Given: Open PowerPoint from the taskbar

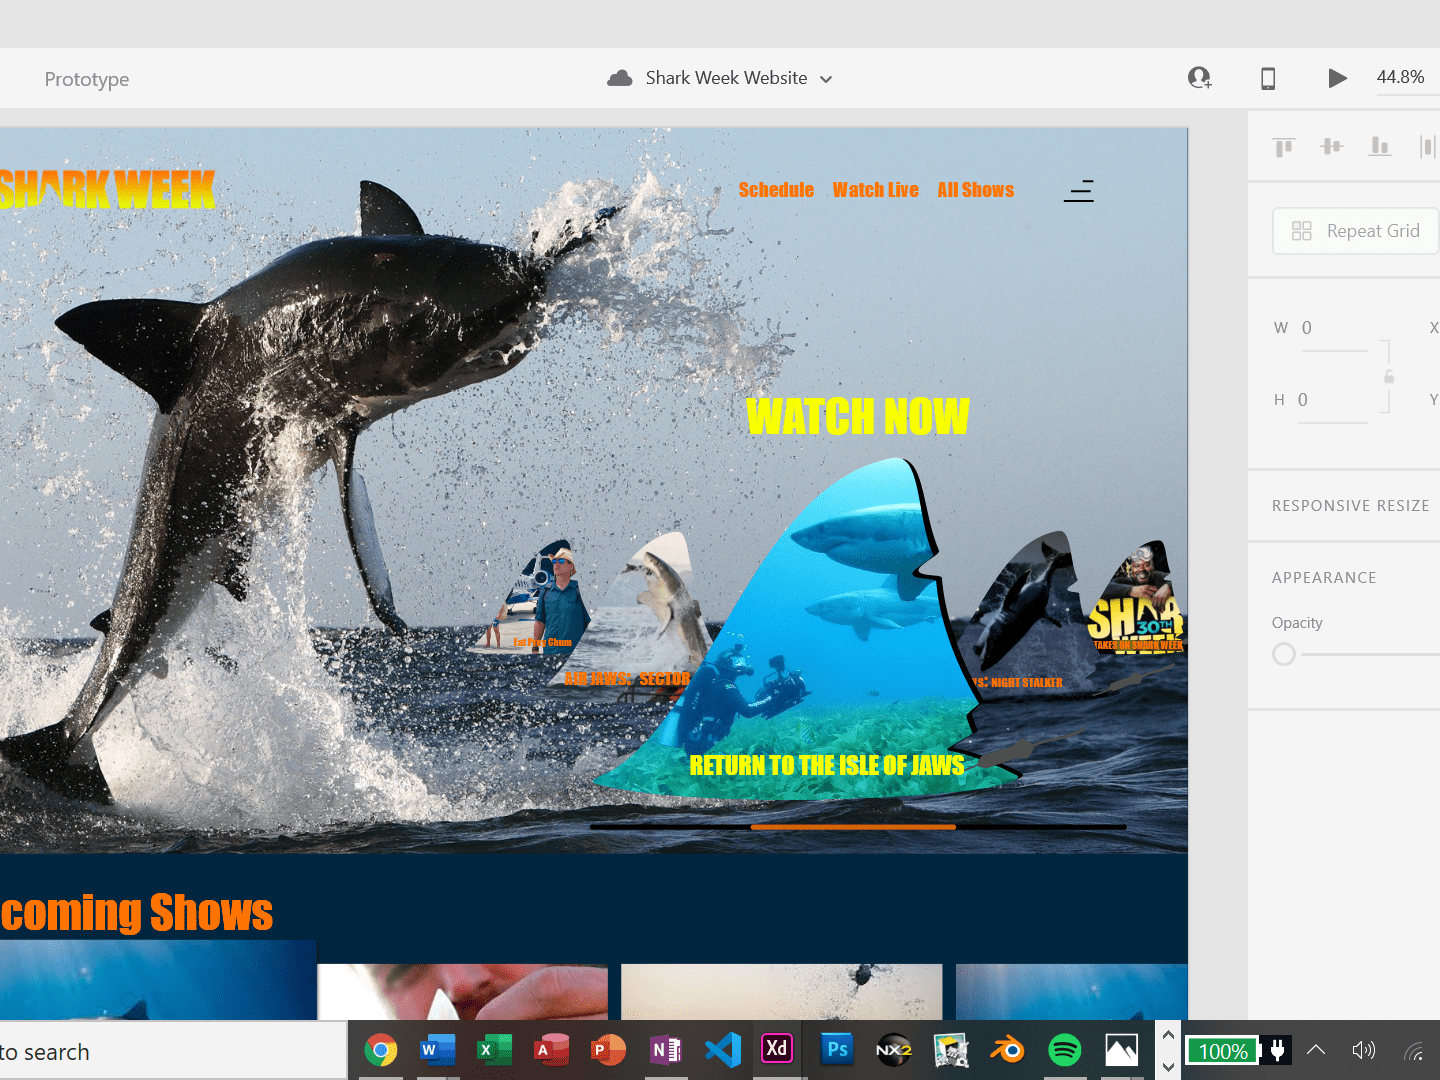Looking at the screenshot, I should click(608, 1050).
